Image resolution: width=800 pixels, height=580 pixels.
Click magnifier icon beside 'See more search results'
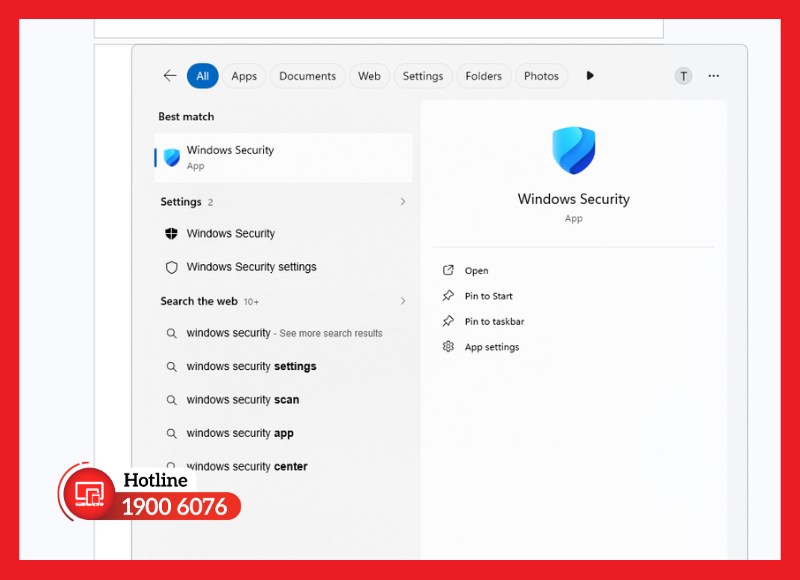tap(172, 334)
